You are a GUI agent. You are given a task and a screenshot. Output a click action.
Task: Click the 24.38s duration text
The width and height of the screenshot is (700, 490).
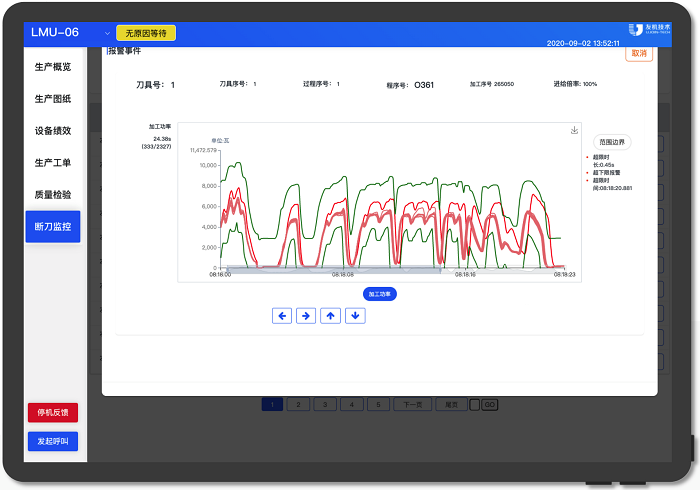162,139
